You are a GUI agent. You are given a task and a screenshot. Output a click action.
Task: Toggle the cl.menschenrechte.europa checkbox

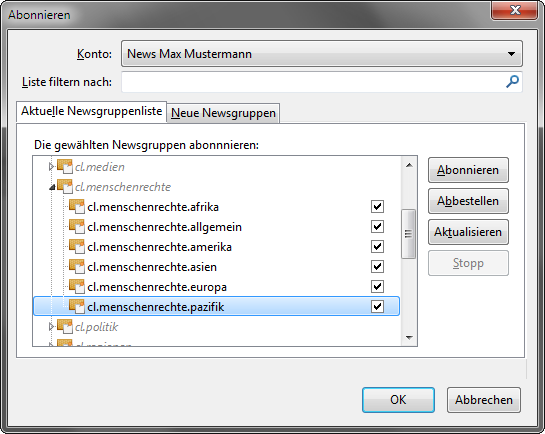377,287
